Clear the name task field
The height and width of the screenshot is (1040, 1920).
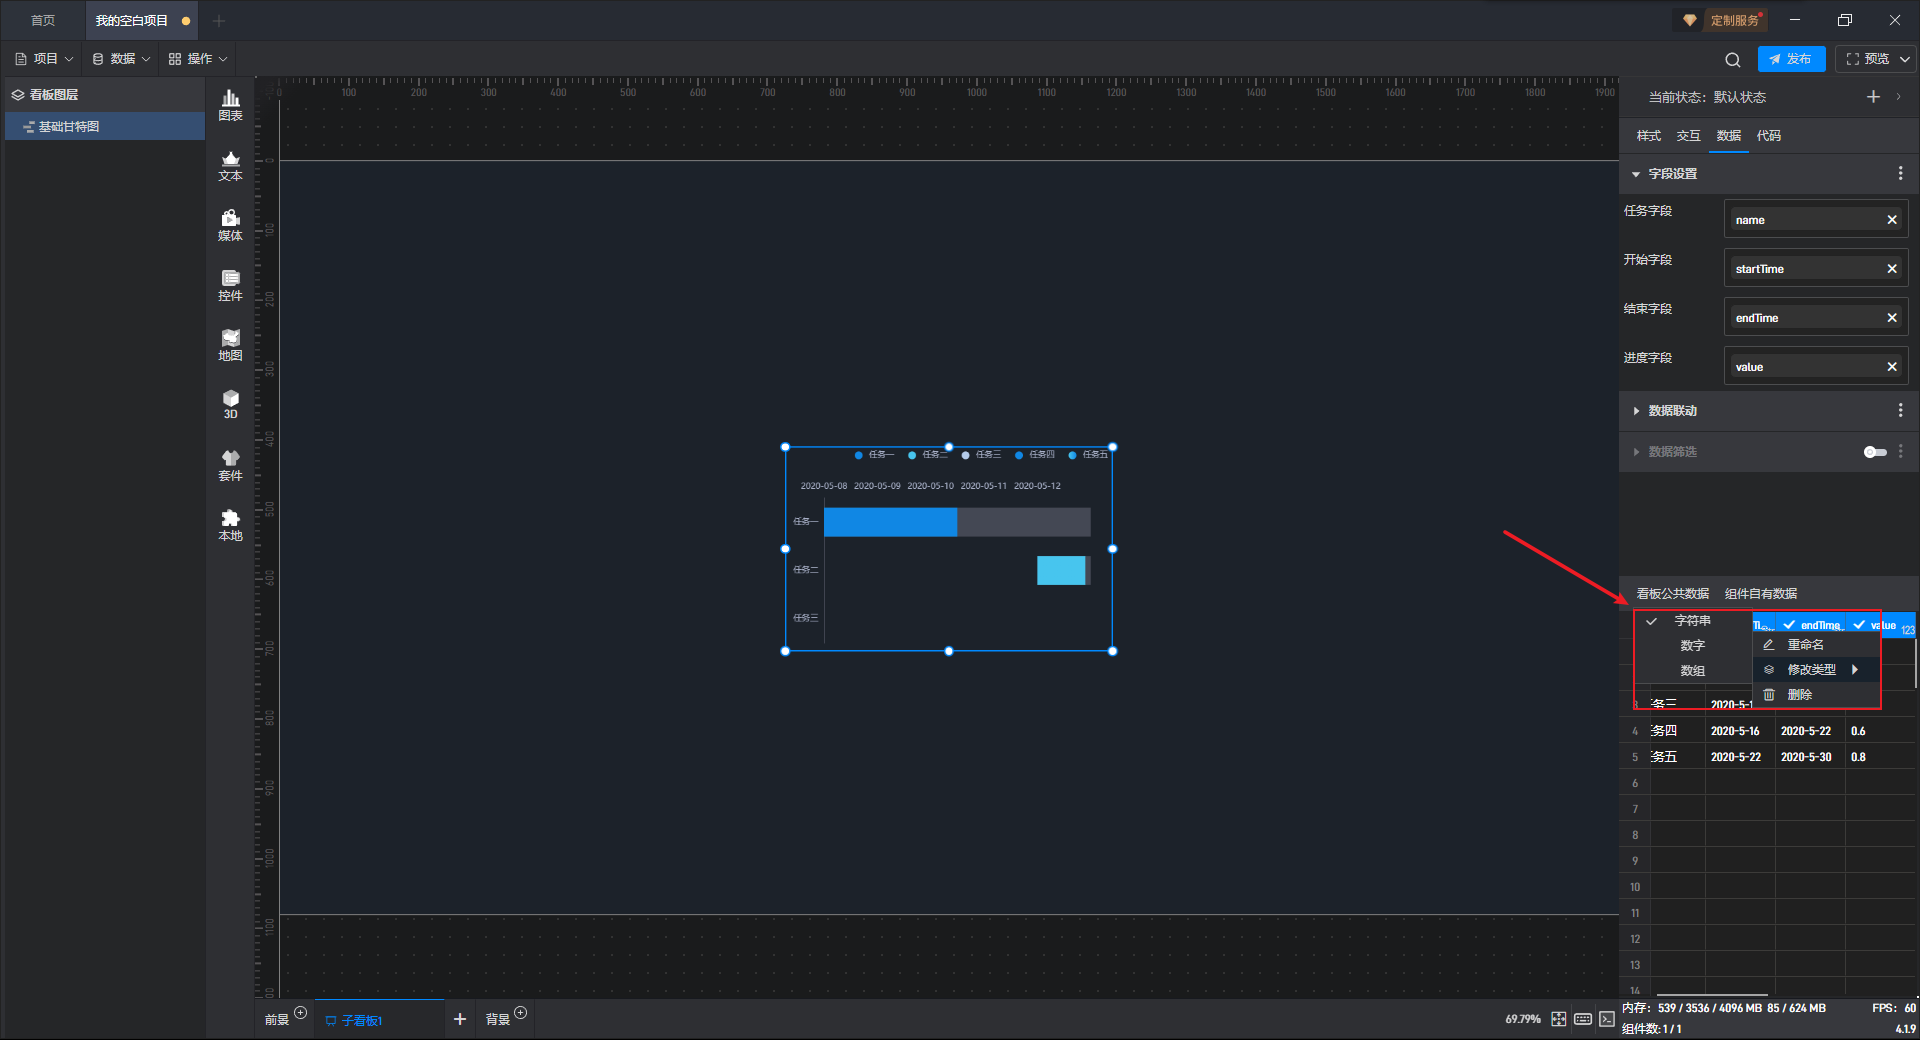click(1892, 220)
